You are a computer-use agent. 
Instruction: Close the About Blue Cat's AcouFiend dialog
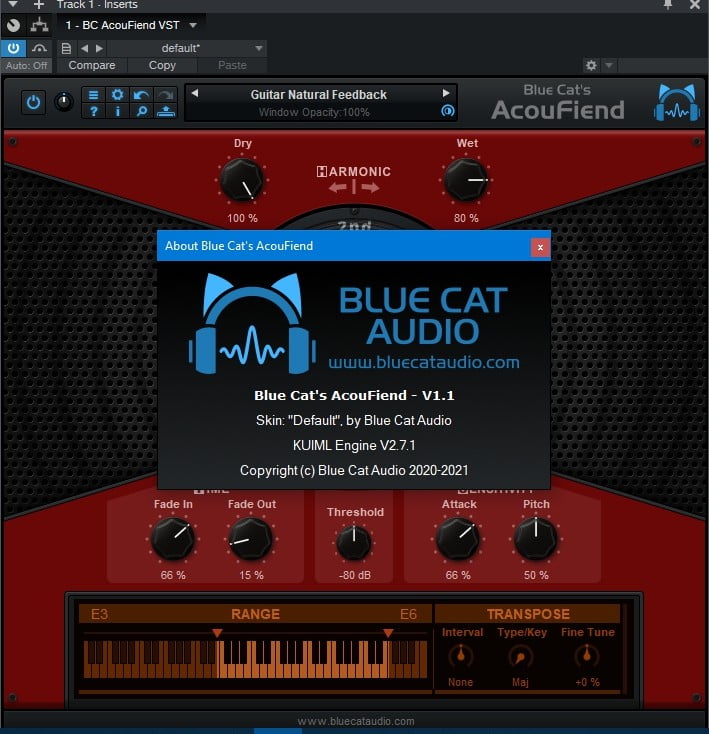540,246
